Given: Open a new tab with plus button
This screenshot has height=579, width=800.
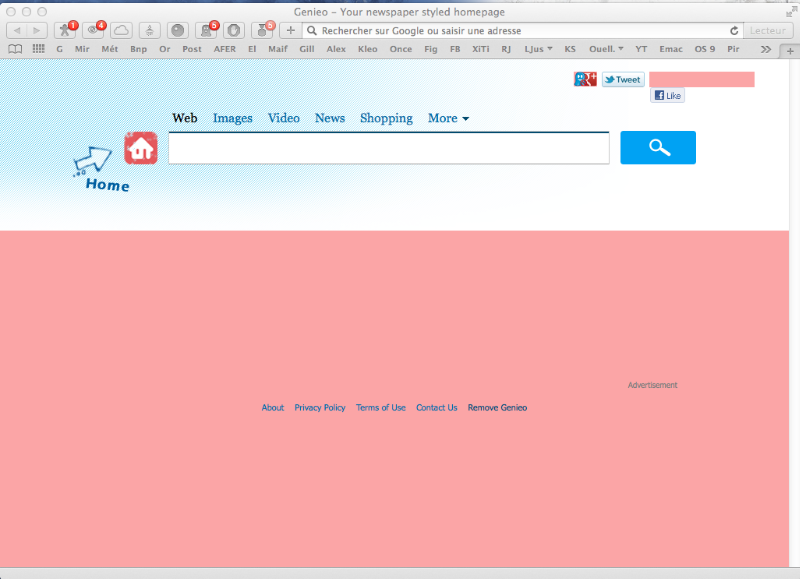Looking at the screenshot, I should click(790, 51).
